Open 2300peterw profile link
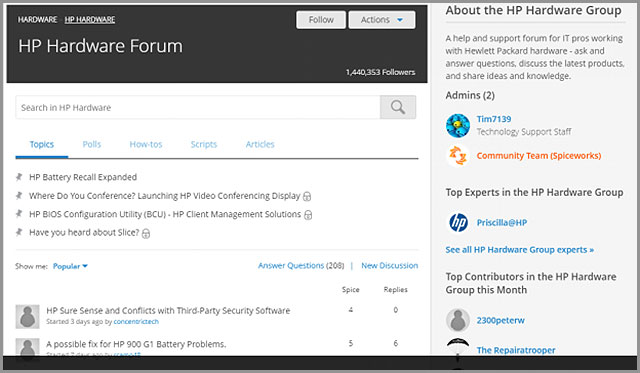Image resolution: width=640 pixels, height=373 pixels. tap(500, 320)
